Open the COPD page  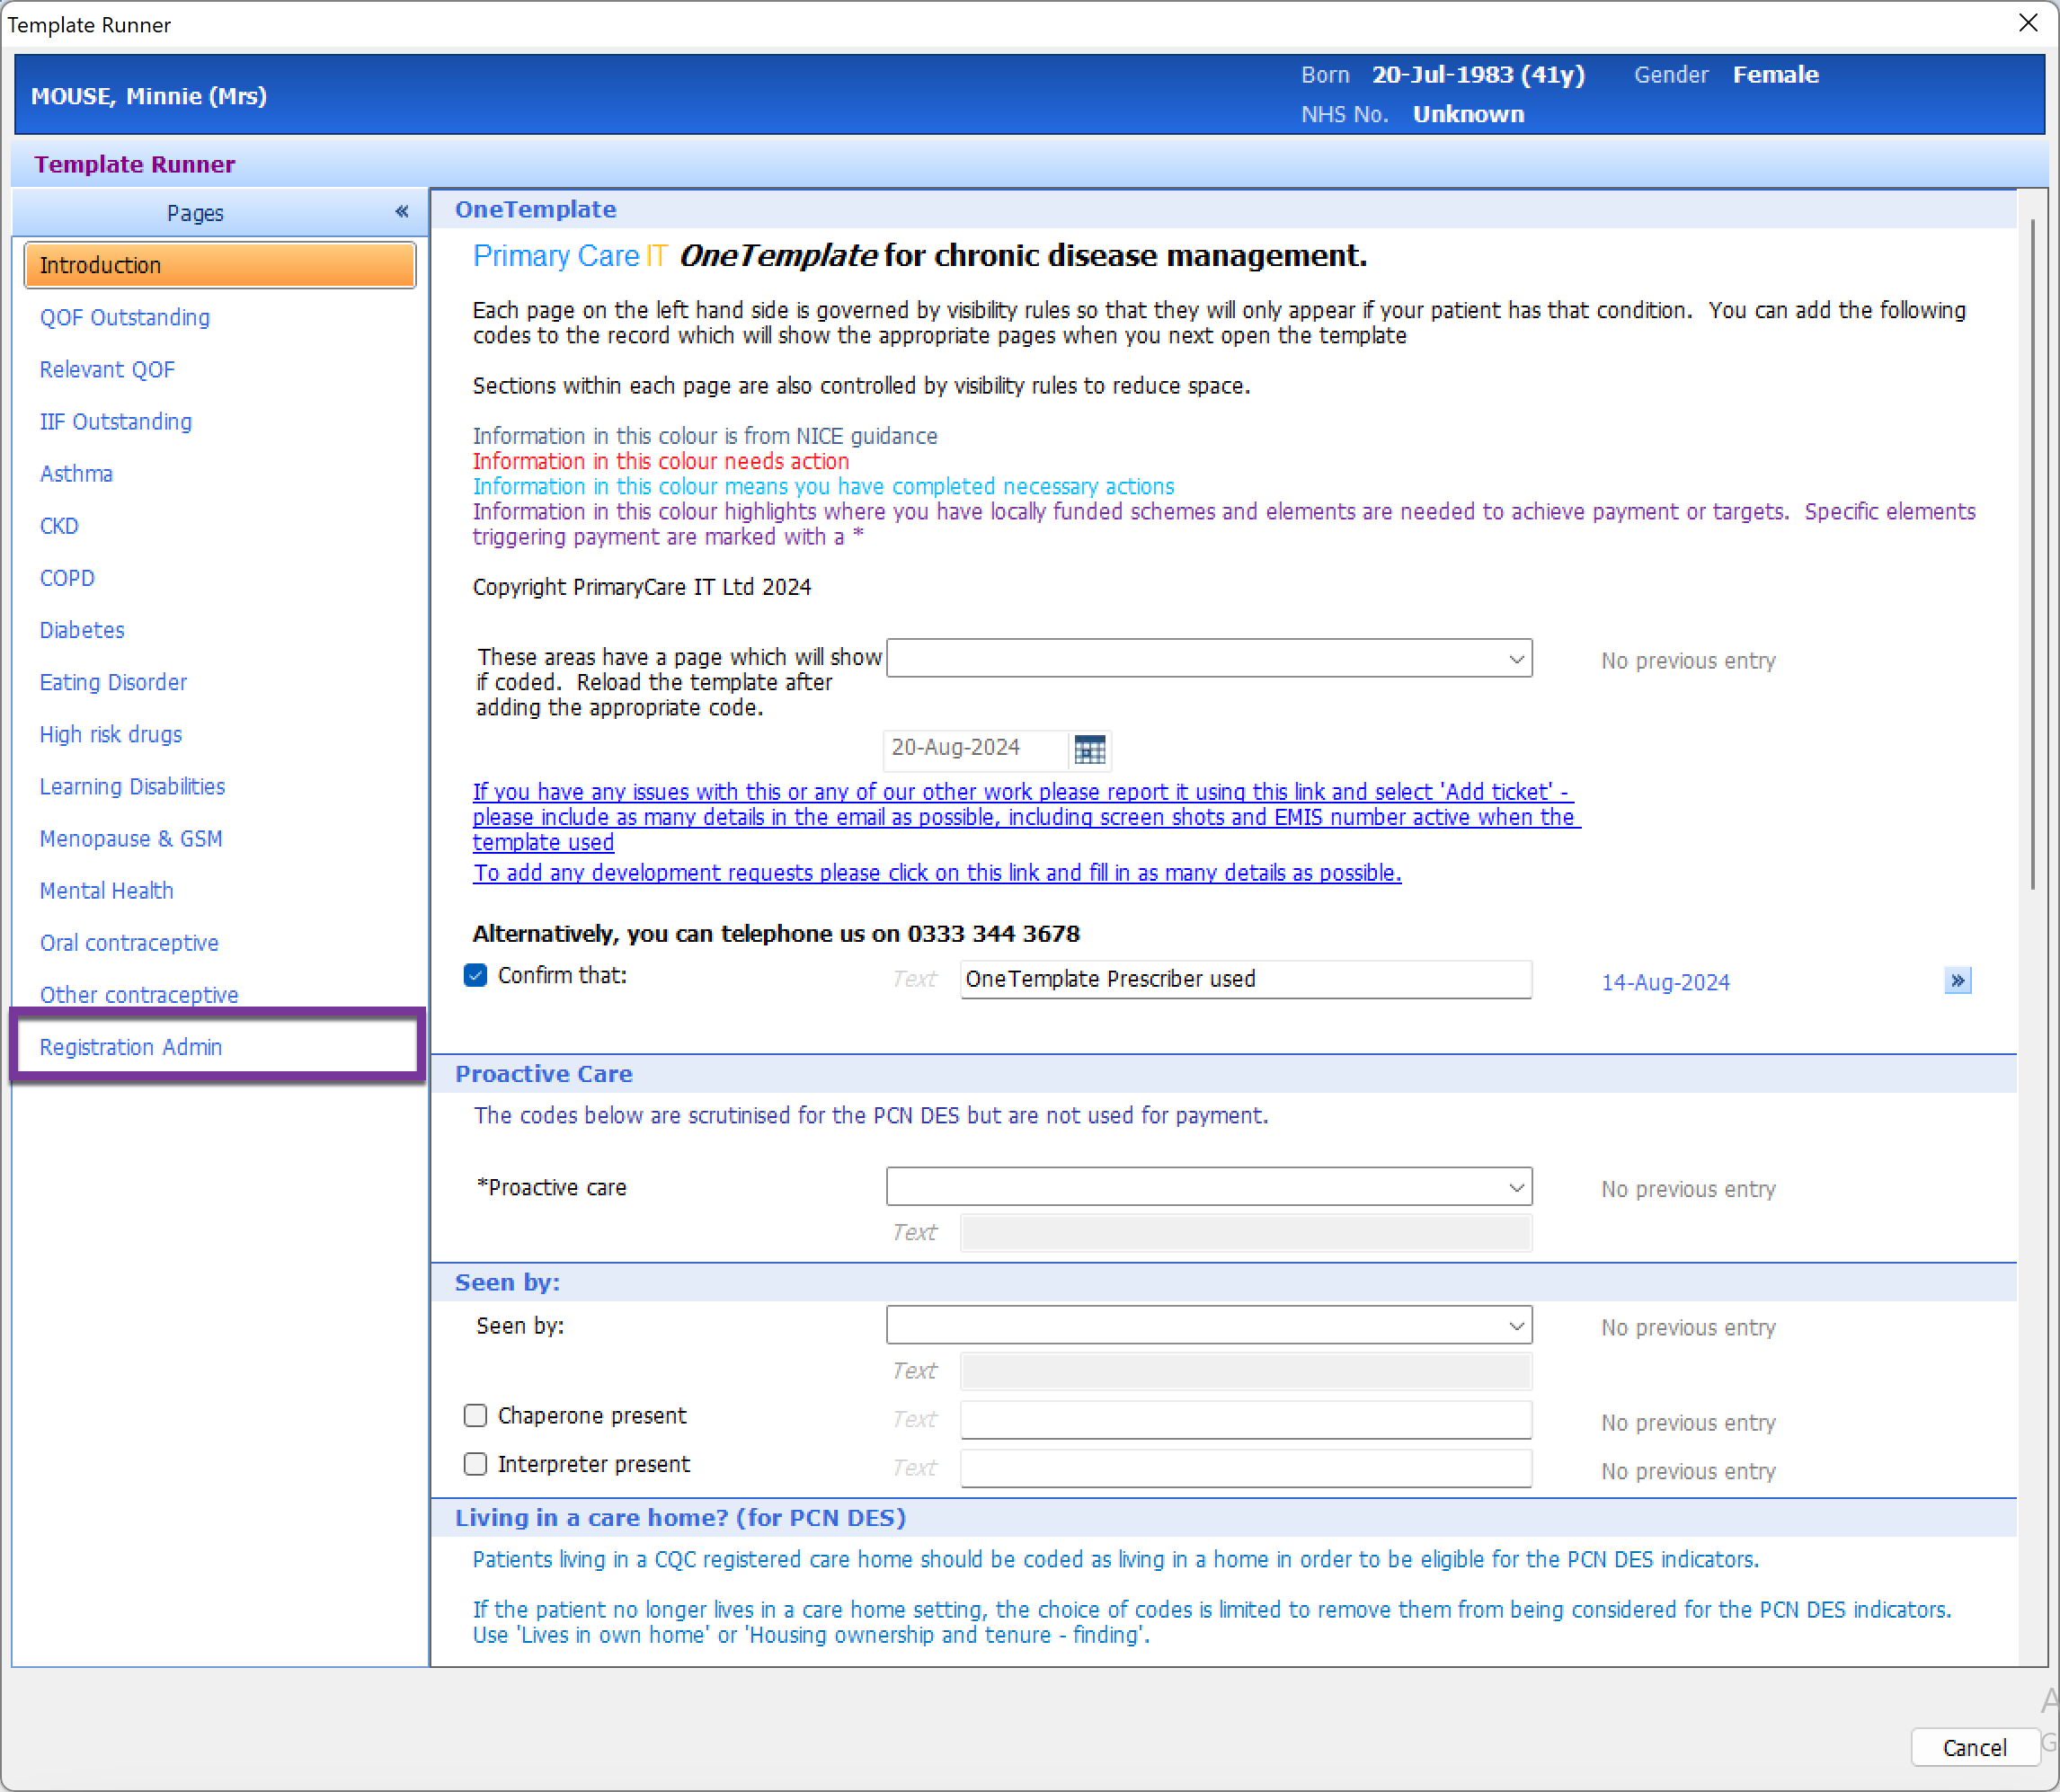67,578
